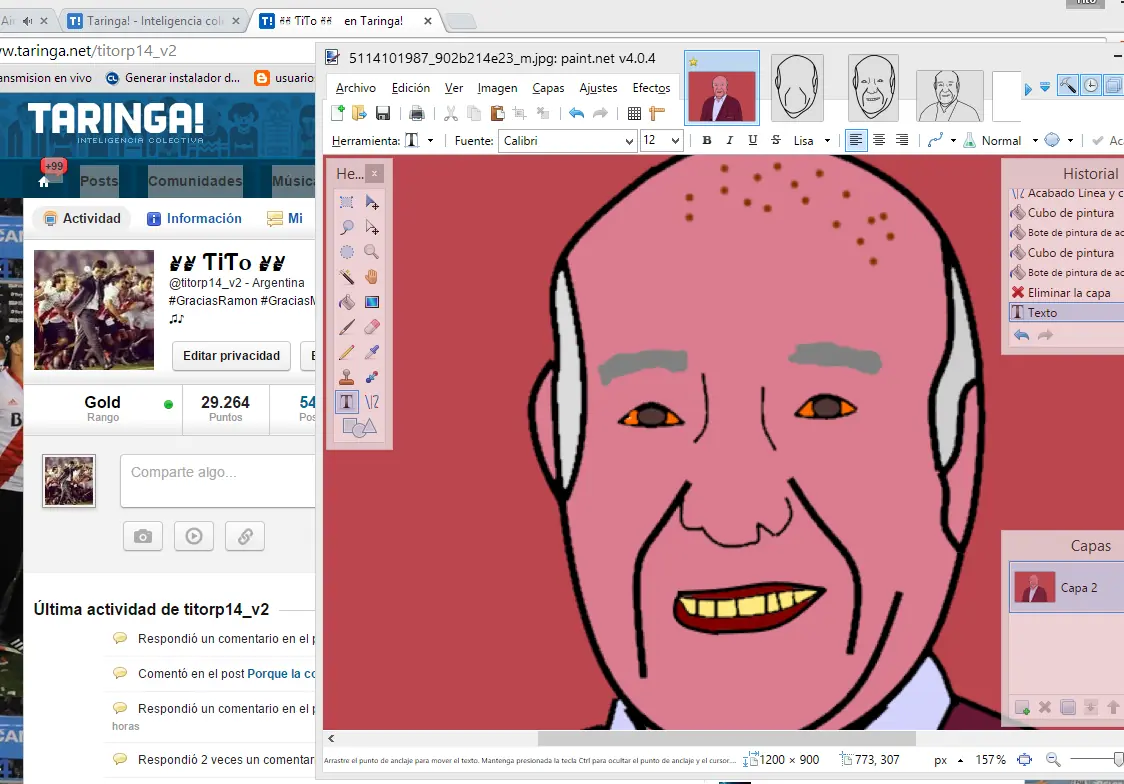Click the Print icon
This screenshot has height=784, width=1124.
pyautogui.click(x=416, y=113)
